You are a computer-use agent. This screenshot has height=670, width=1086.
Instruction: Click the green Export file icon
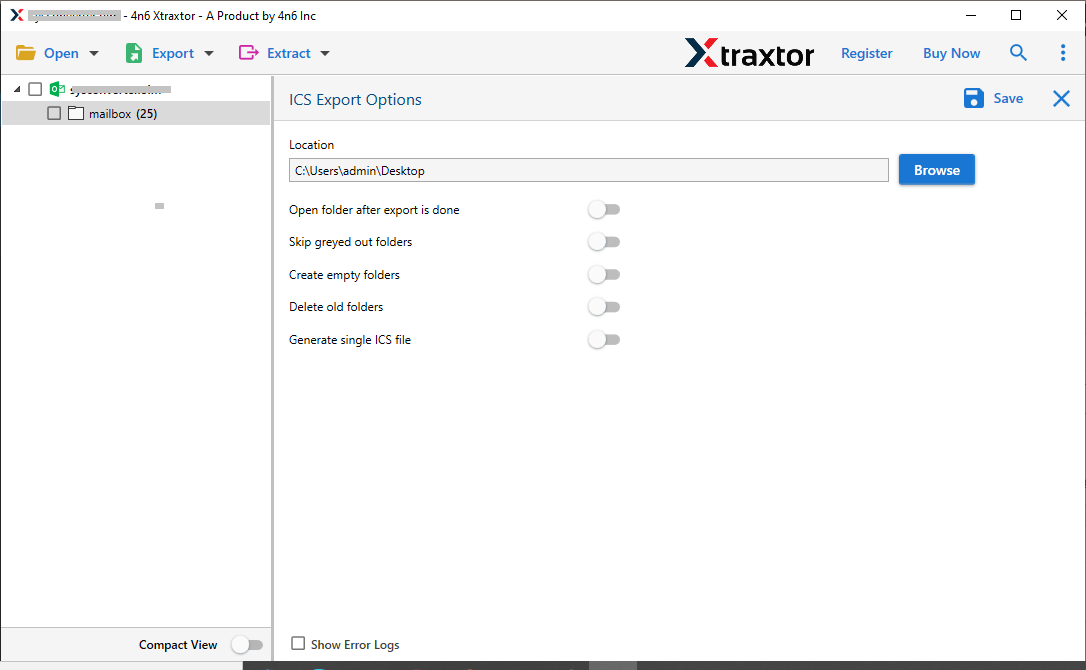point(134,53)
